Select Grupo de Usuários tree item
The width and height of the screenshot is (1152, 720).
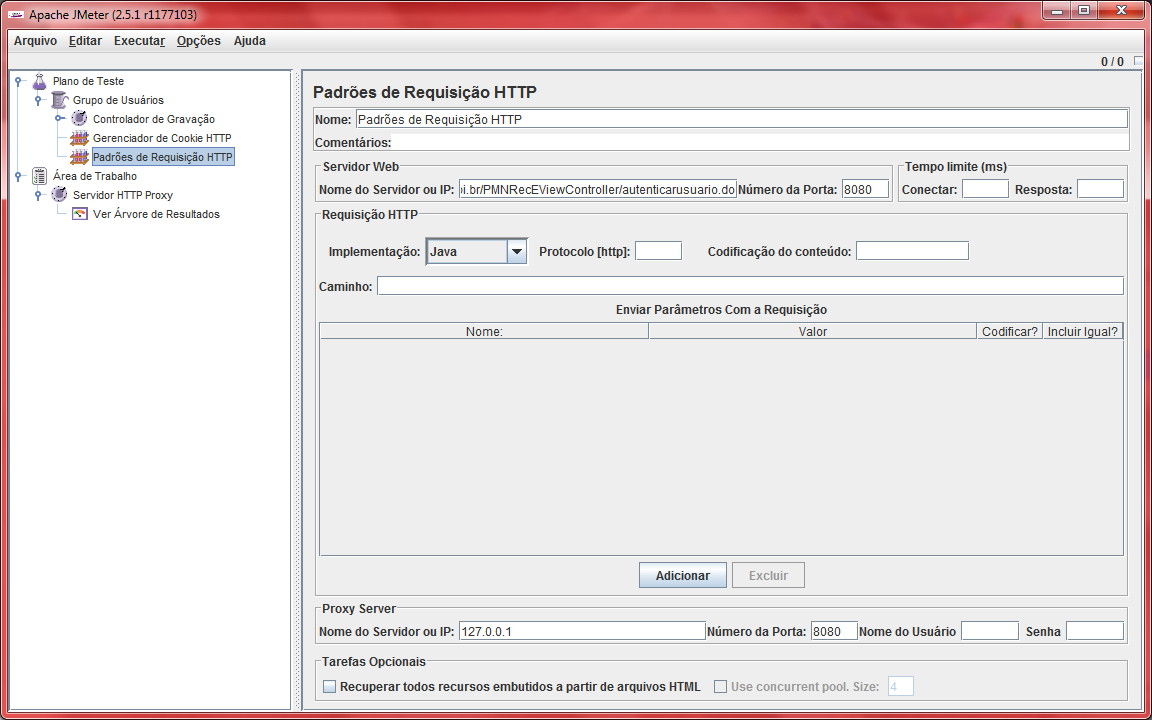pyautogui.click(x=118, y=100)
